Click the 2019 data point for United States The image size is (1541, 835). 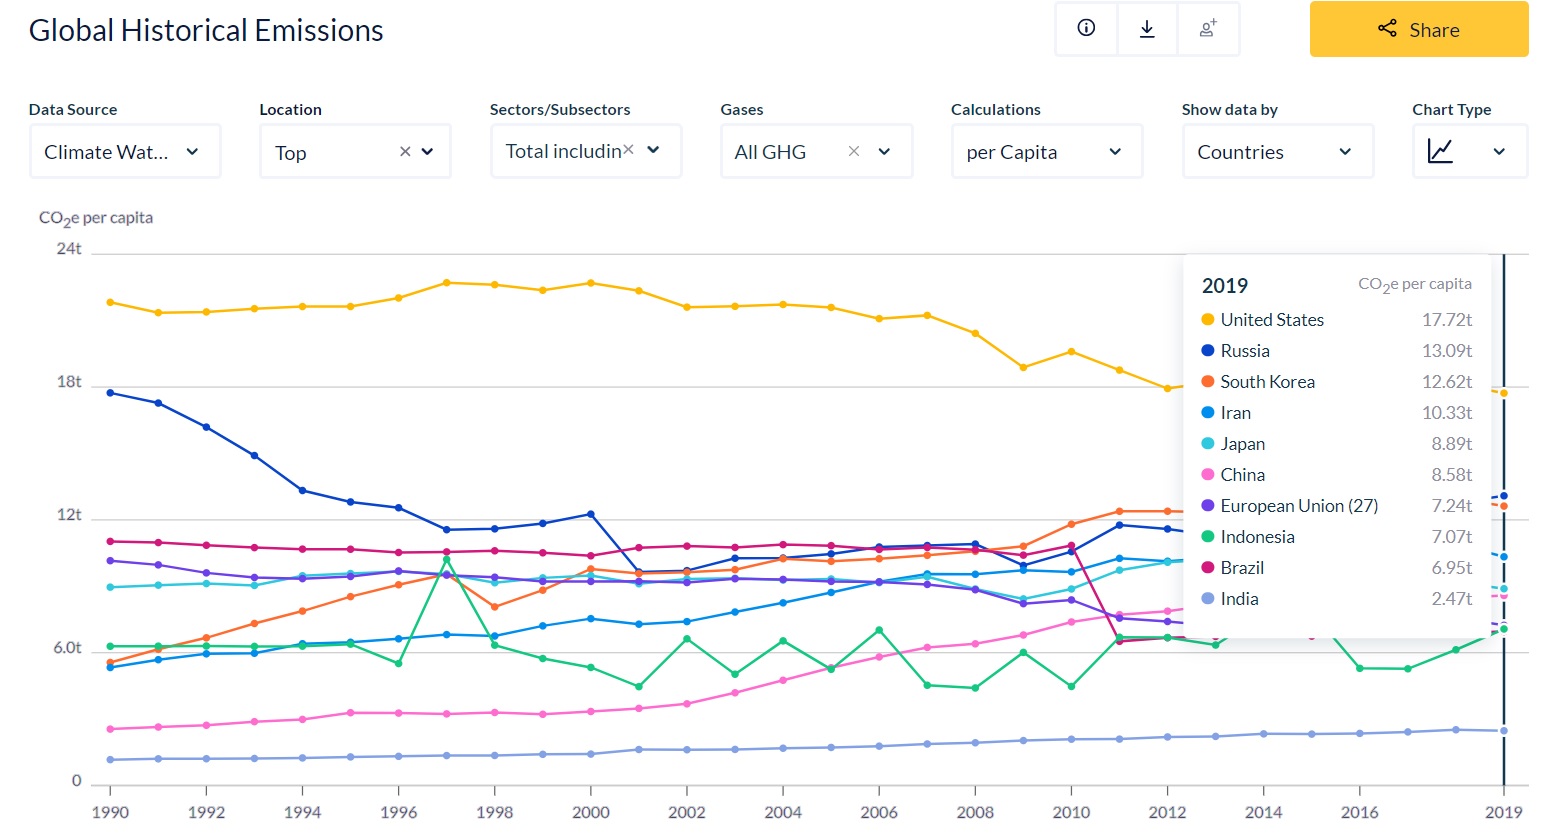click(1503, 393)
